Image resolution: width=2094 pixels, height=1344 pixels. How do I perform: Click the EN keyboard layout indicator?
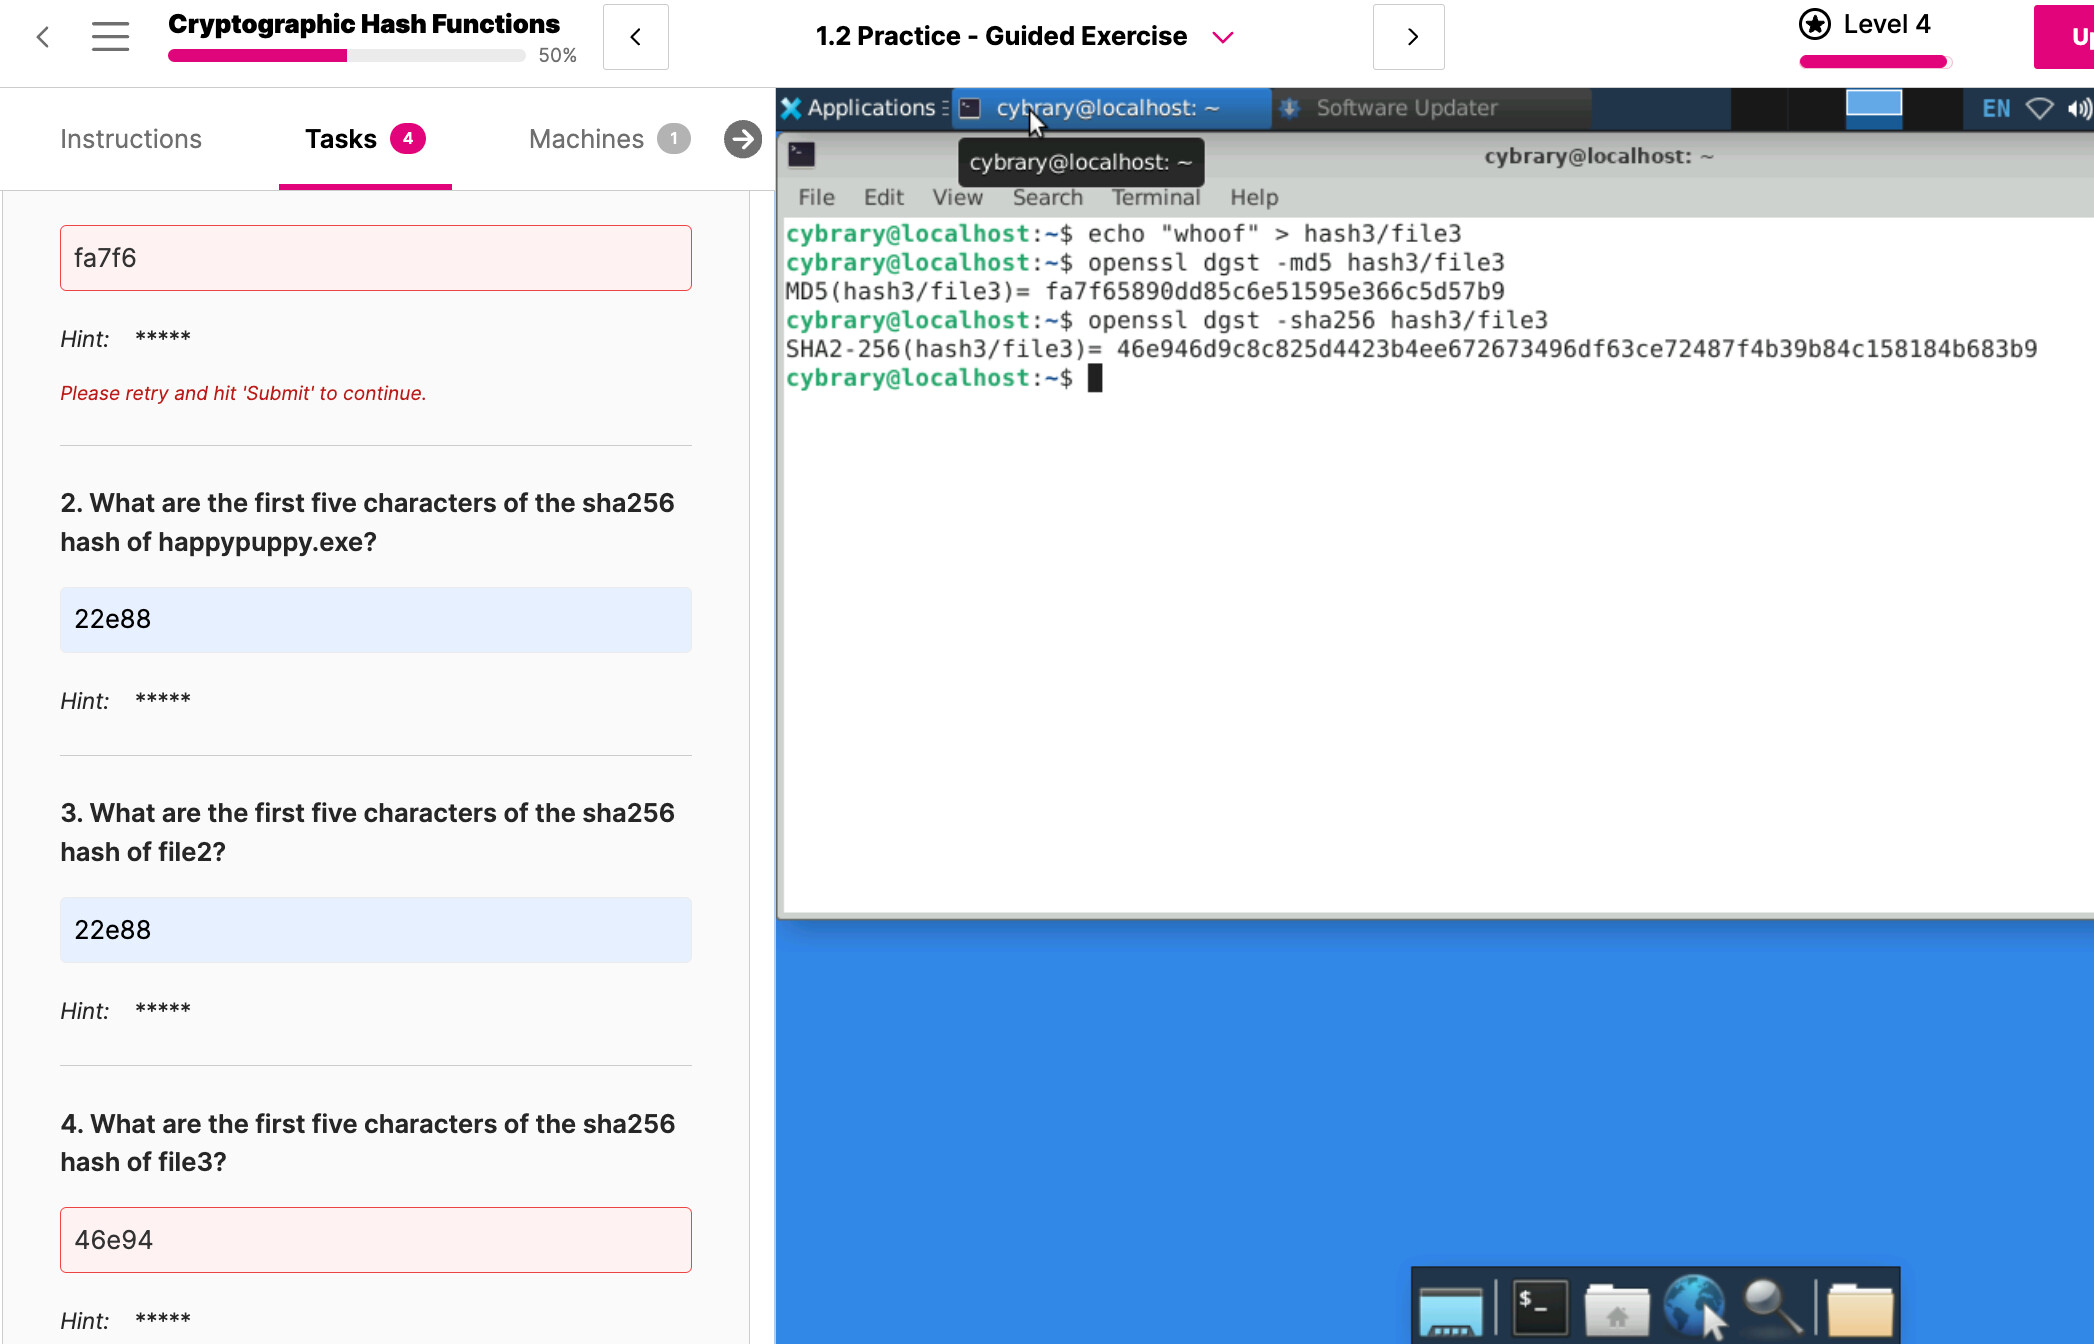coord(1995,108)
